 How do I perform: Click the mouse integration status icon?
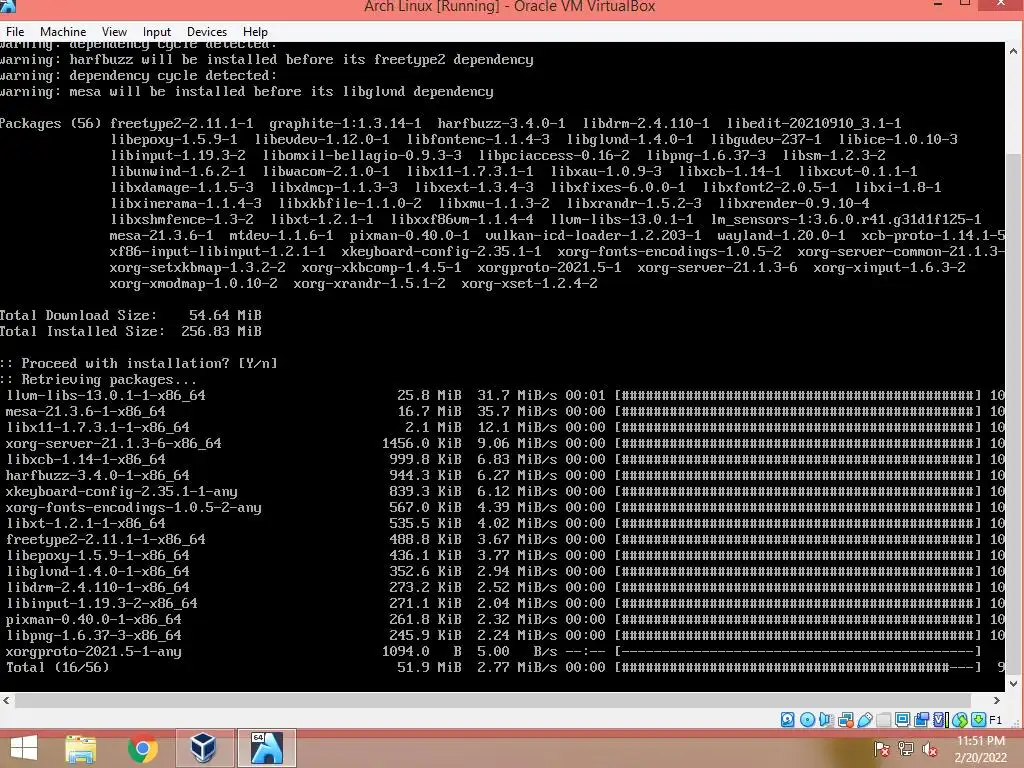pos(959,720)
